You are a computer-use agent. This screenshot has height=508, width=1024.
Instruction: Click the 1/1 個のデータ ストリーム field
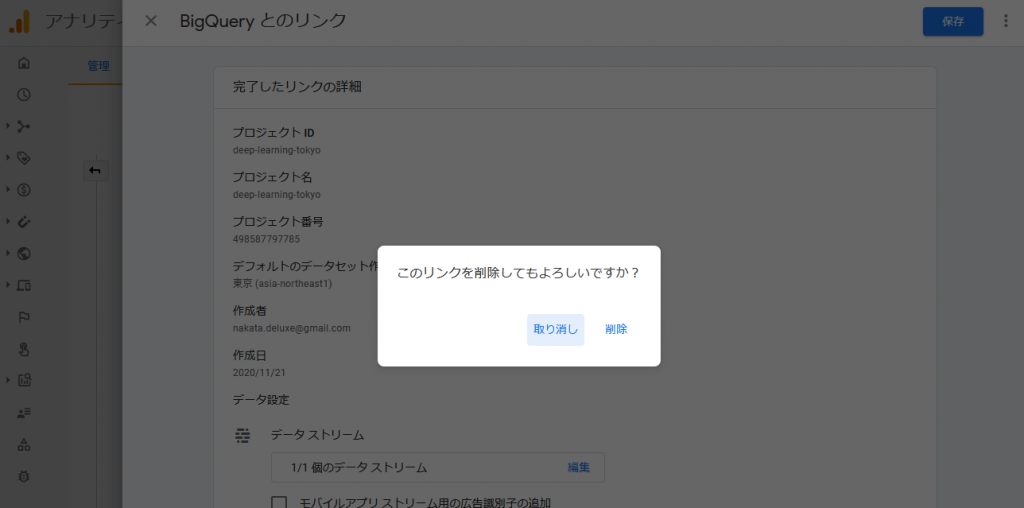pos(438,468)
